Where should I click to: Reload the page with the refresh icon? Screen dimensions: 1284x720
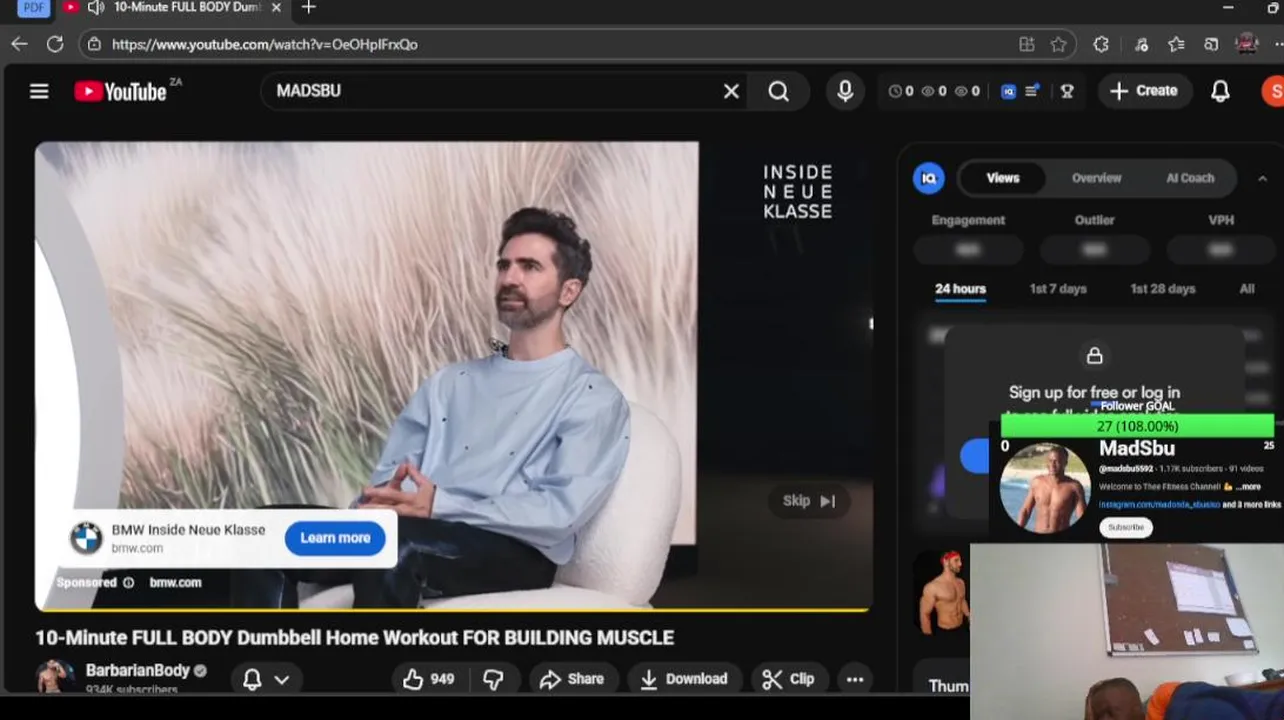click(x=55, y=44)
